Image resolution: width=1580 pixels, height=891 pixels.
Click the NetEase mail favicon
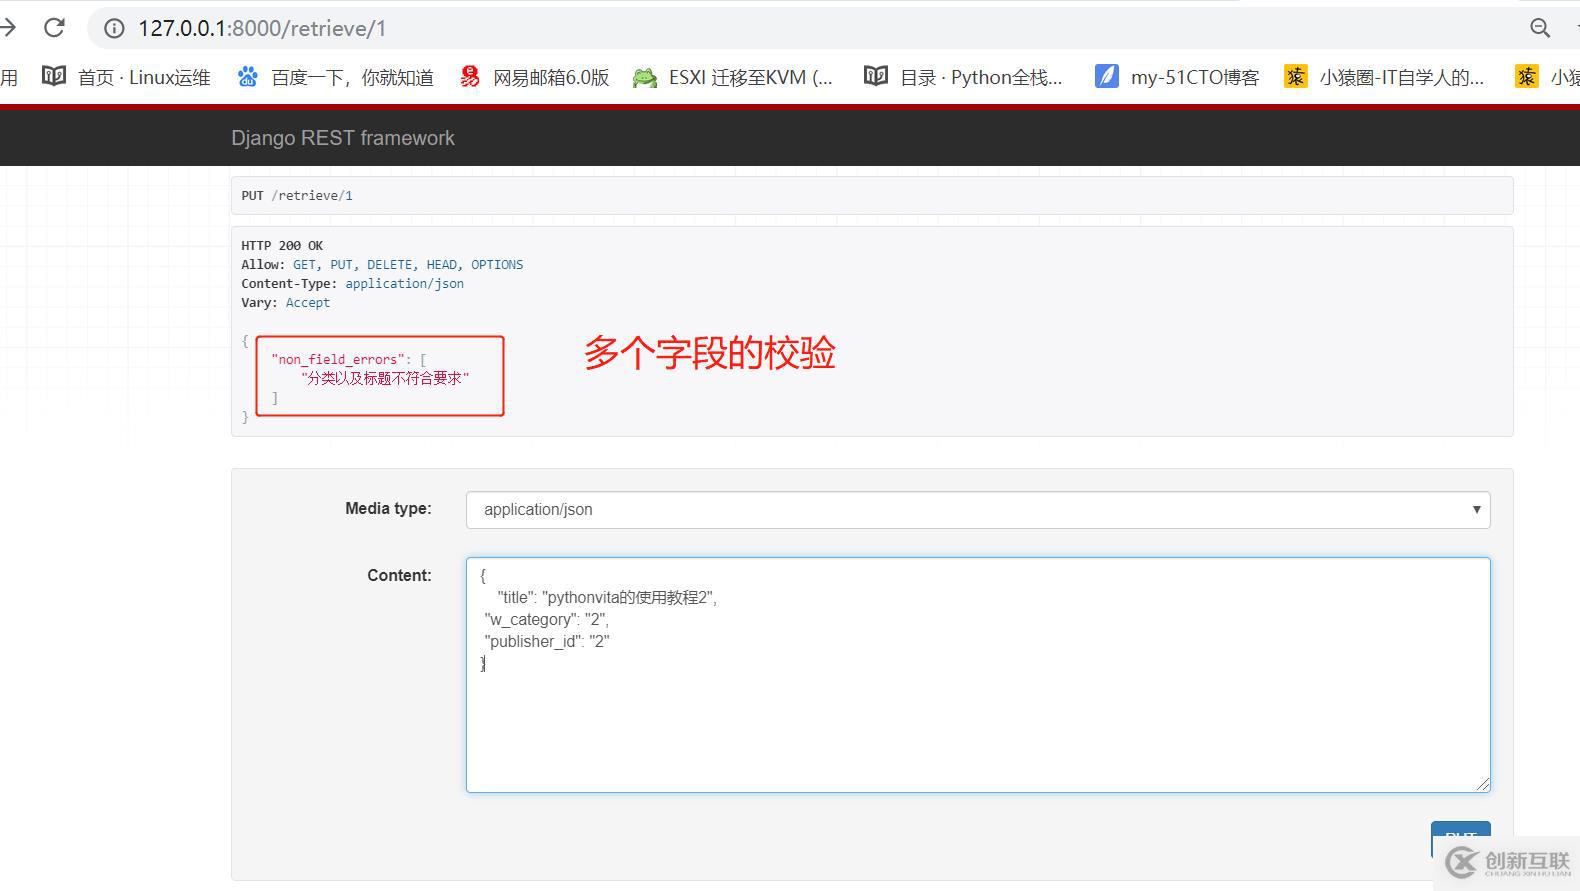[469, 77]
